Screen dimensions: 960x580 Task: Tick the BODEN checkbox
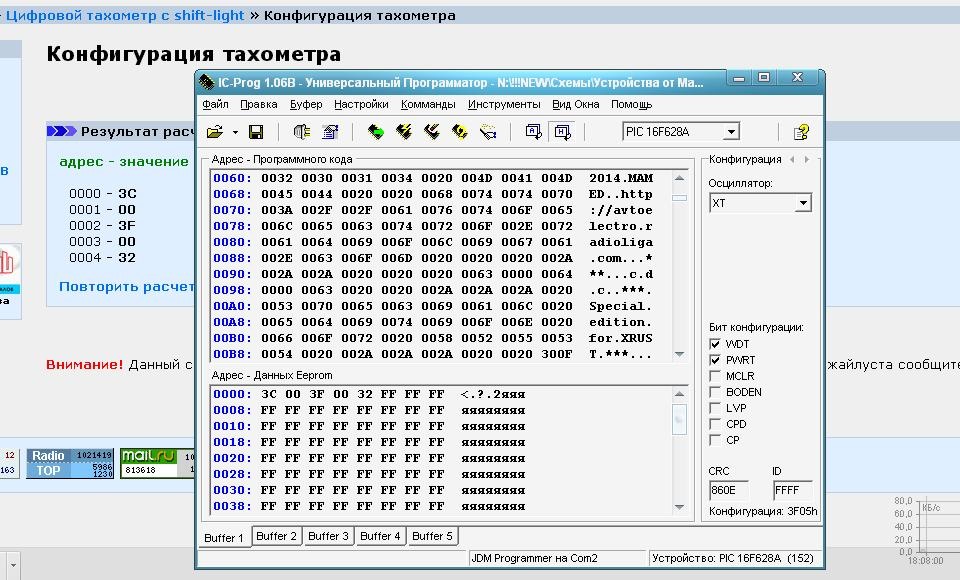714,392
